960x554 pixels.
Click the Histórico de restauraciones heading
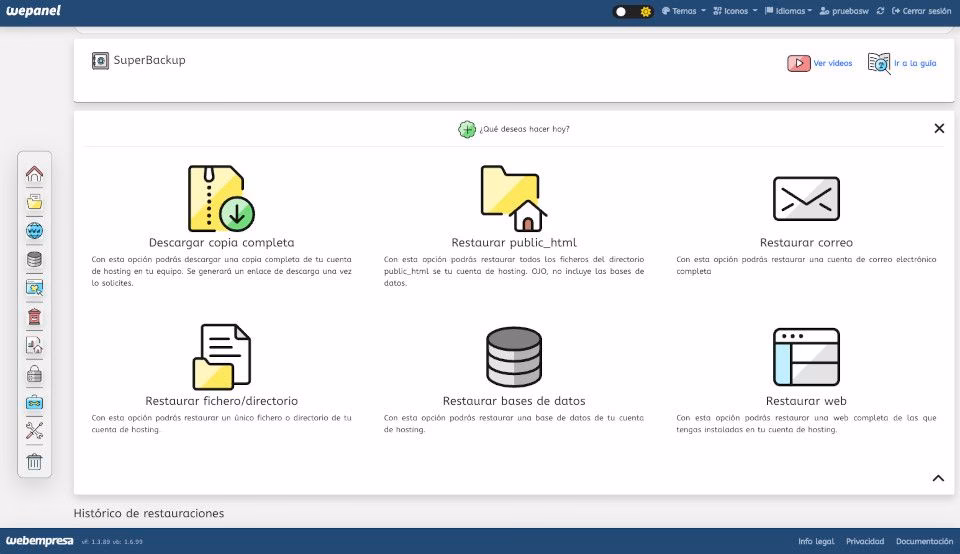point(149,513)
